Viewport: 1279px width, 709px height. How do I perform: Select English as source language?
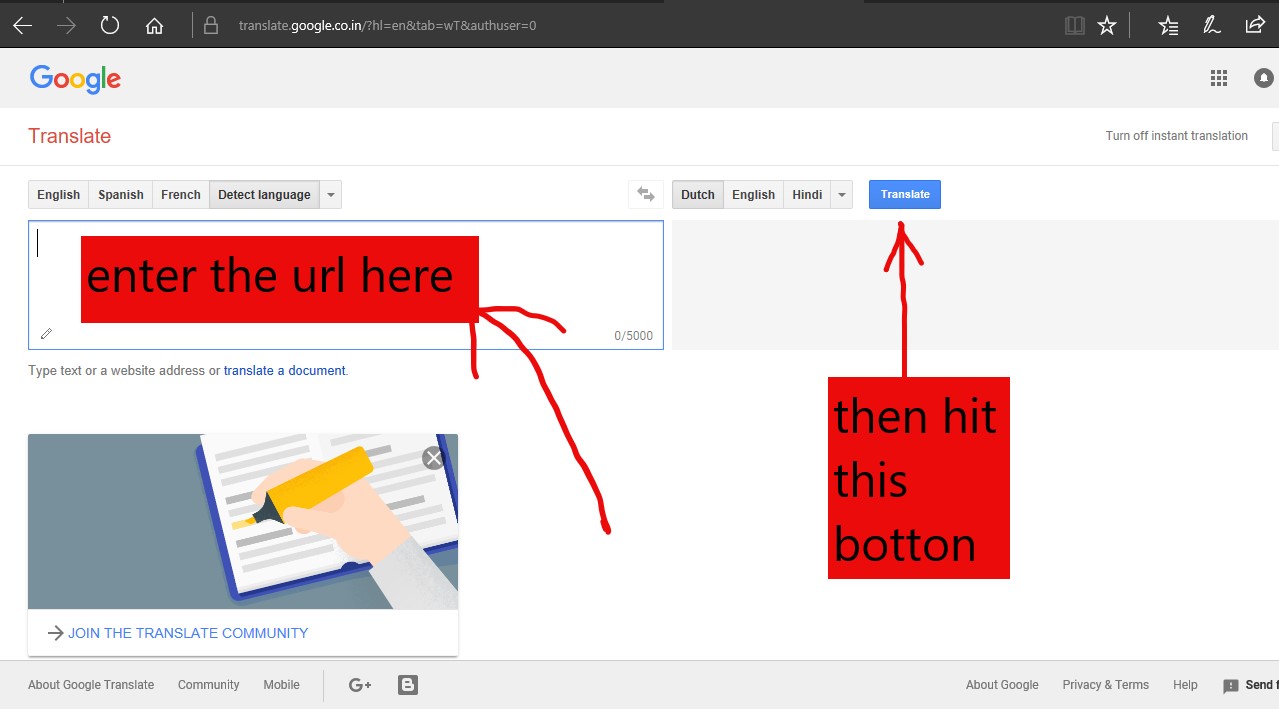point(59,194)
